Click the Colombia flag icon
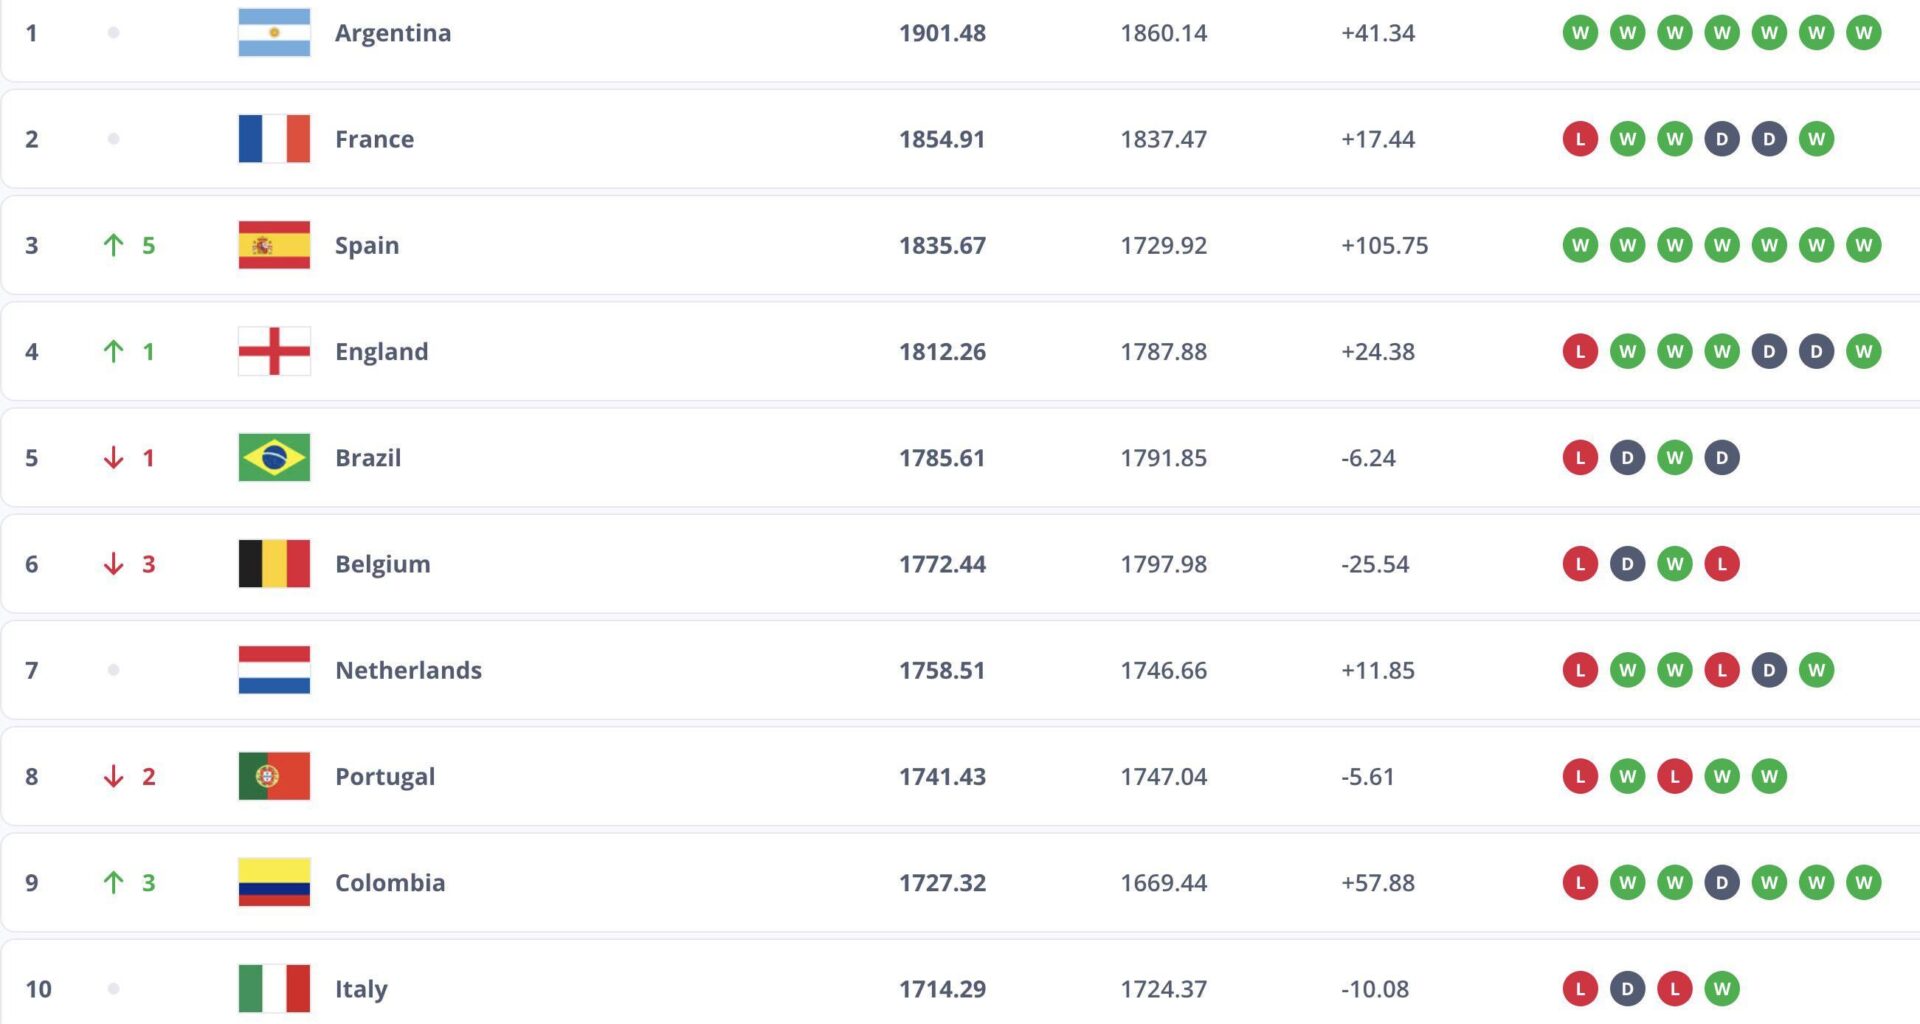1920x1024 pixels. tap(274, 882)
